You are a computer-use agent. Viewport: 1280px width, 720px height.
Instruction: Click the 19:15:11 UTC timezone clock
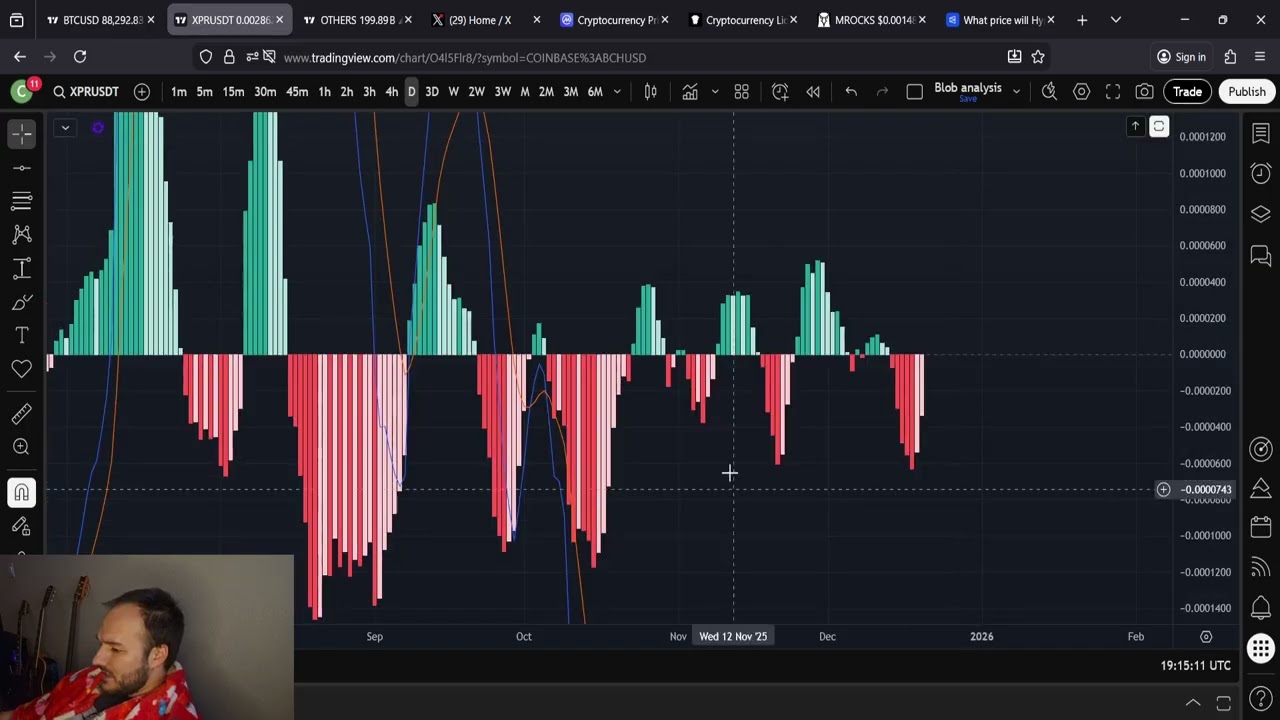tap(1195, 665)
